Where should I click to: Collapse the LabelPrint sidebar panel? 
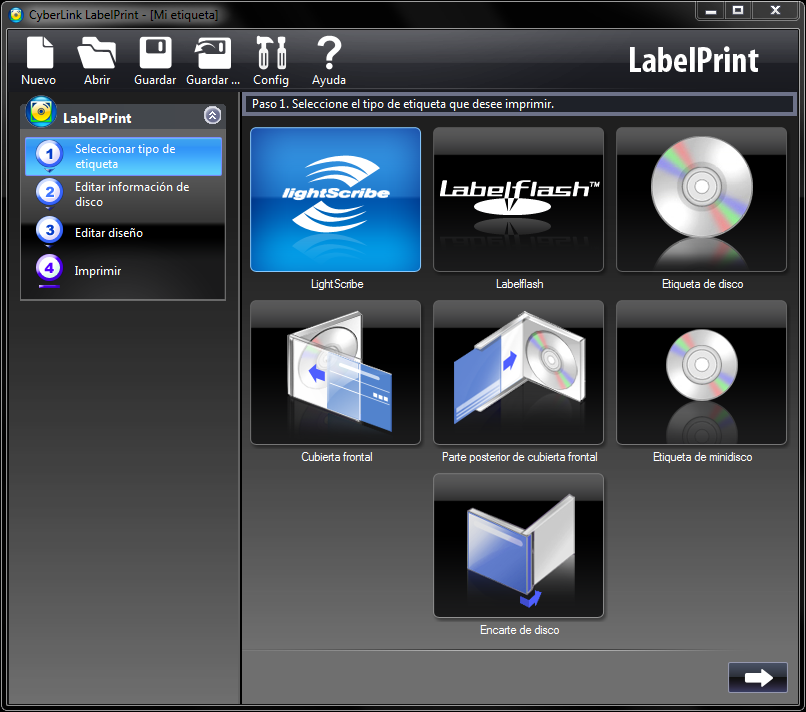tap(212, 115)
